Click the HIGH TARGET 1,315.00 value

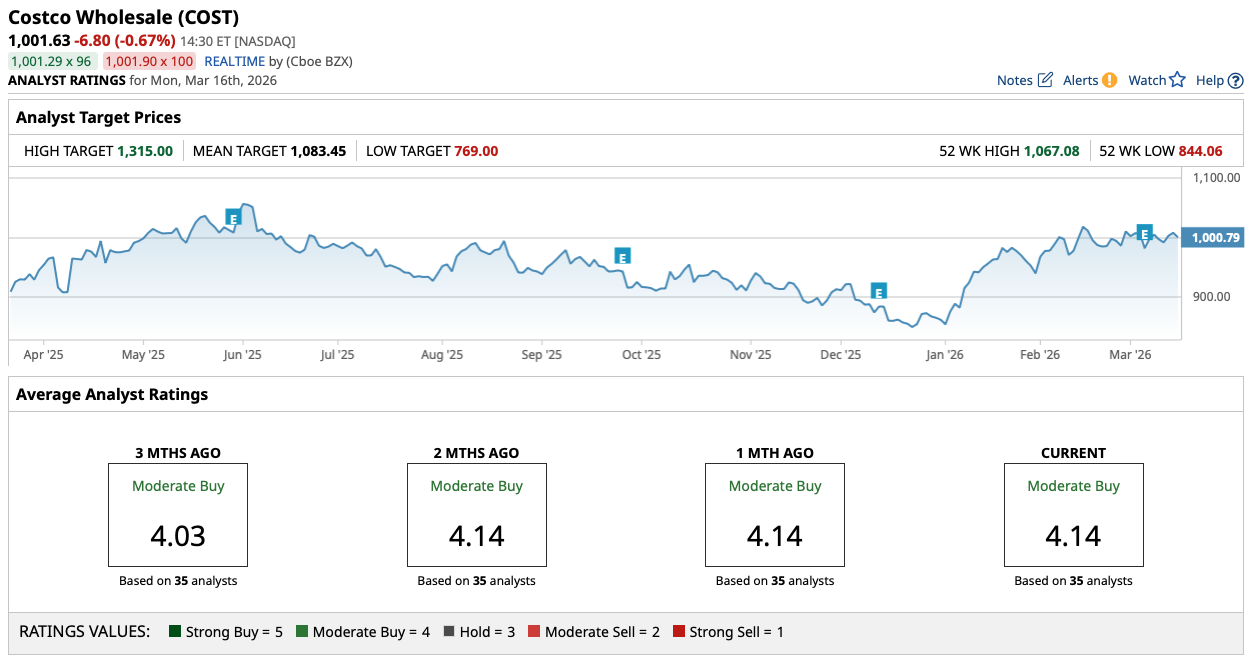[x=145, y=151]
